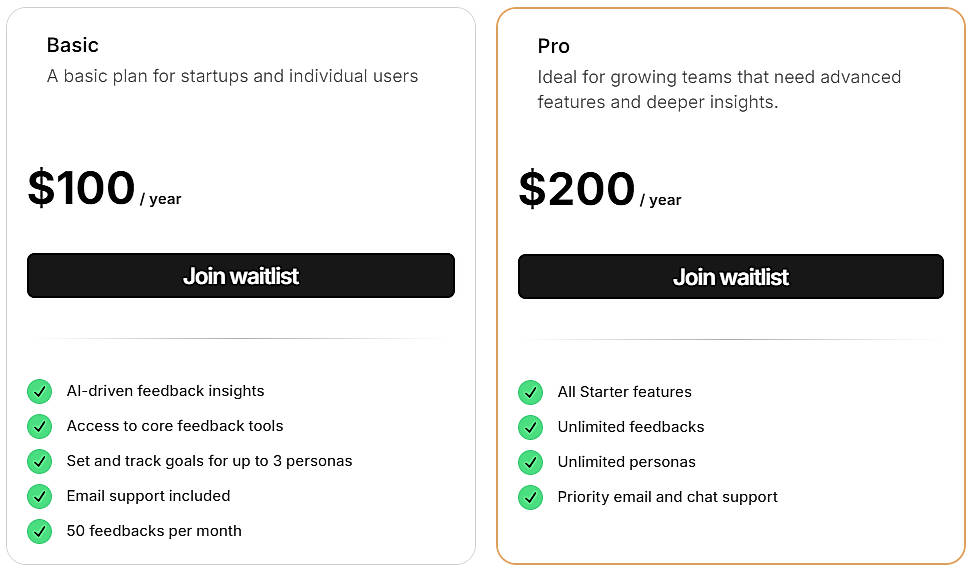This screenshot has width=973, height=576.
Task: Click the Basic plan description text
Action: (x=232, y=76)
